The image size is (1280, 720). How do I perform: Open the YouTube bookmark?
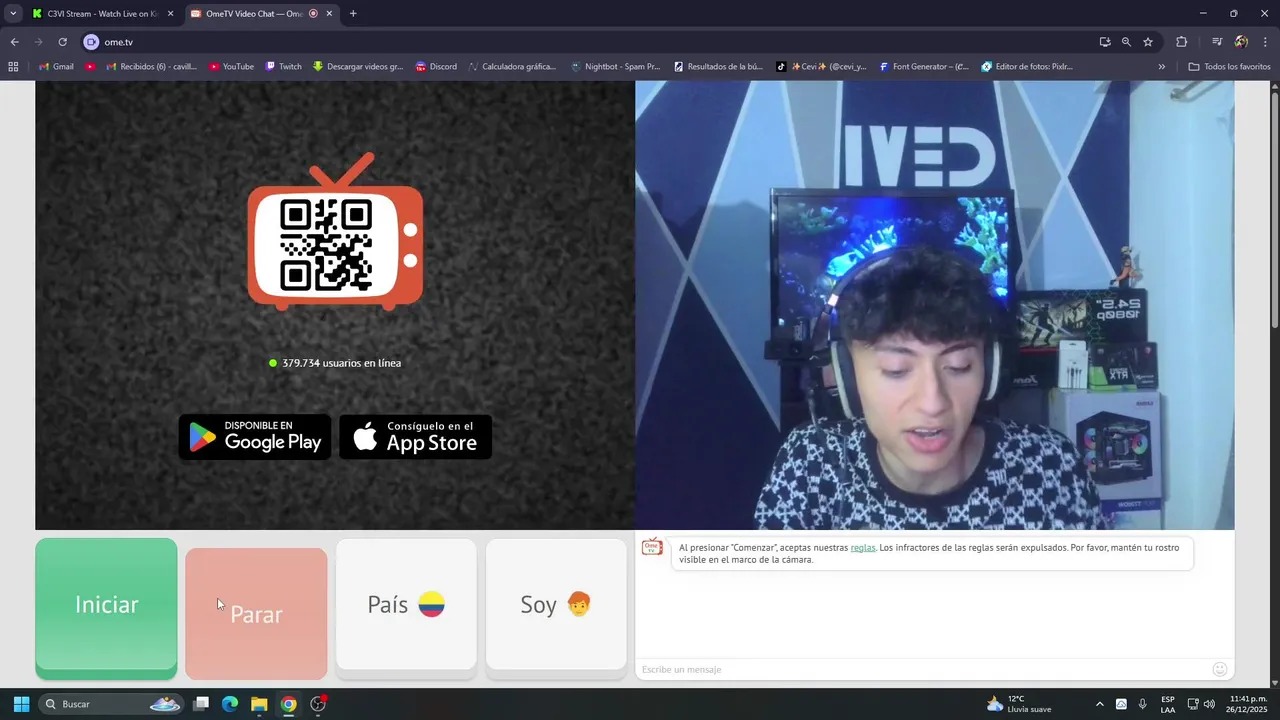(x=231, y=67)
